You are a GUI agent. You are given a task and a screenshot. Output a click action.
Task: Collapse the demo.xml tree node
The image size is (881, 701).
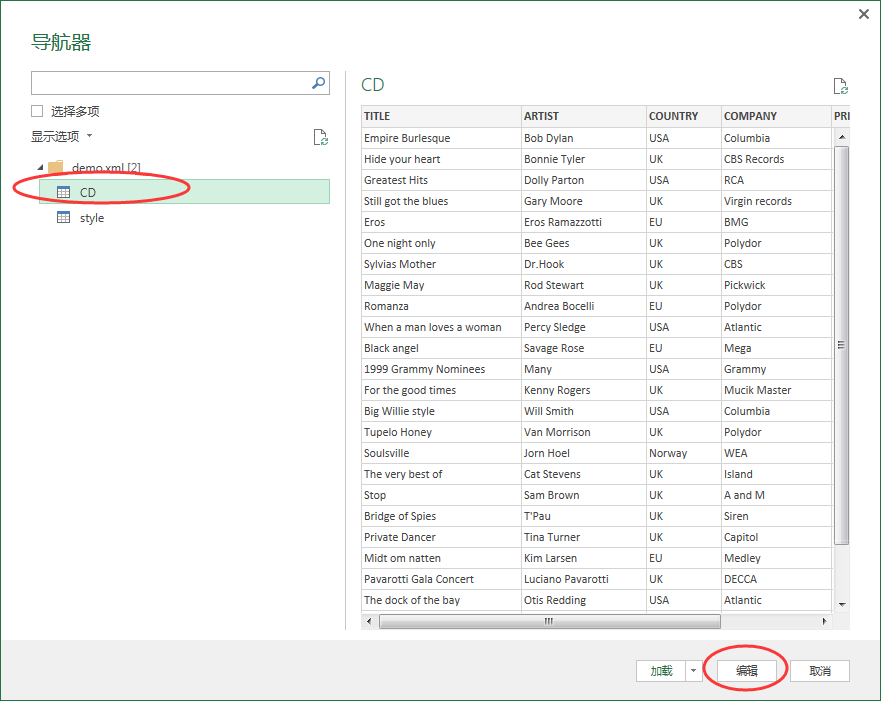pos(39,167)
